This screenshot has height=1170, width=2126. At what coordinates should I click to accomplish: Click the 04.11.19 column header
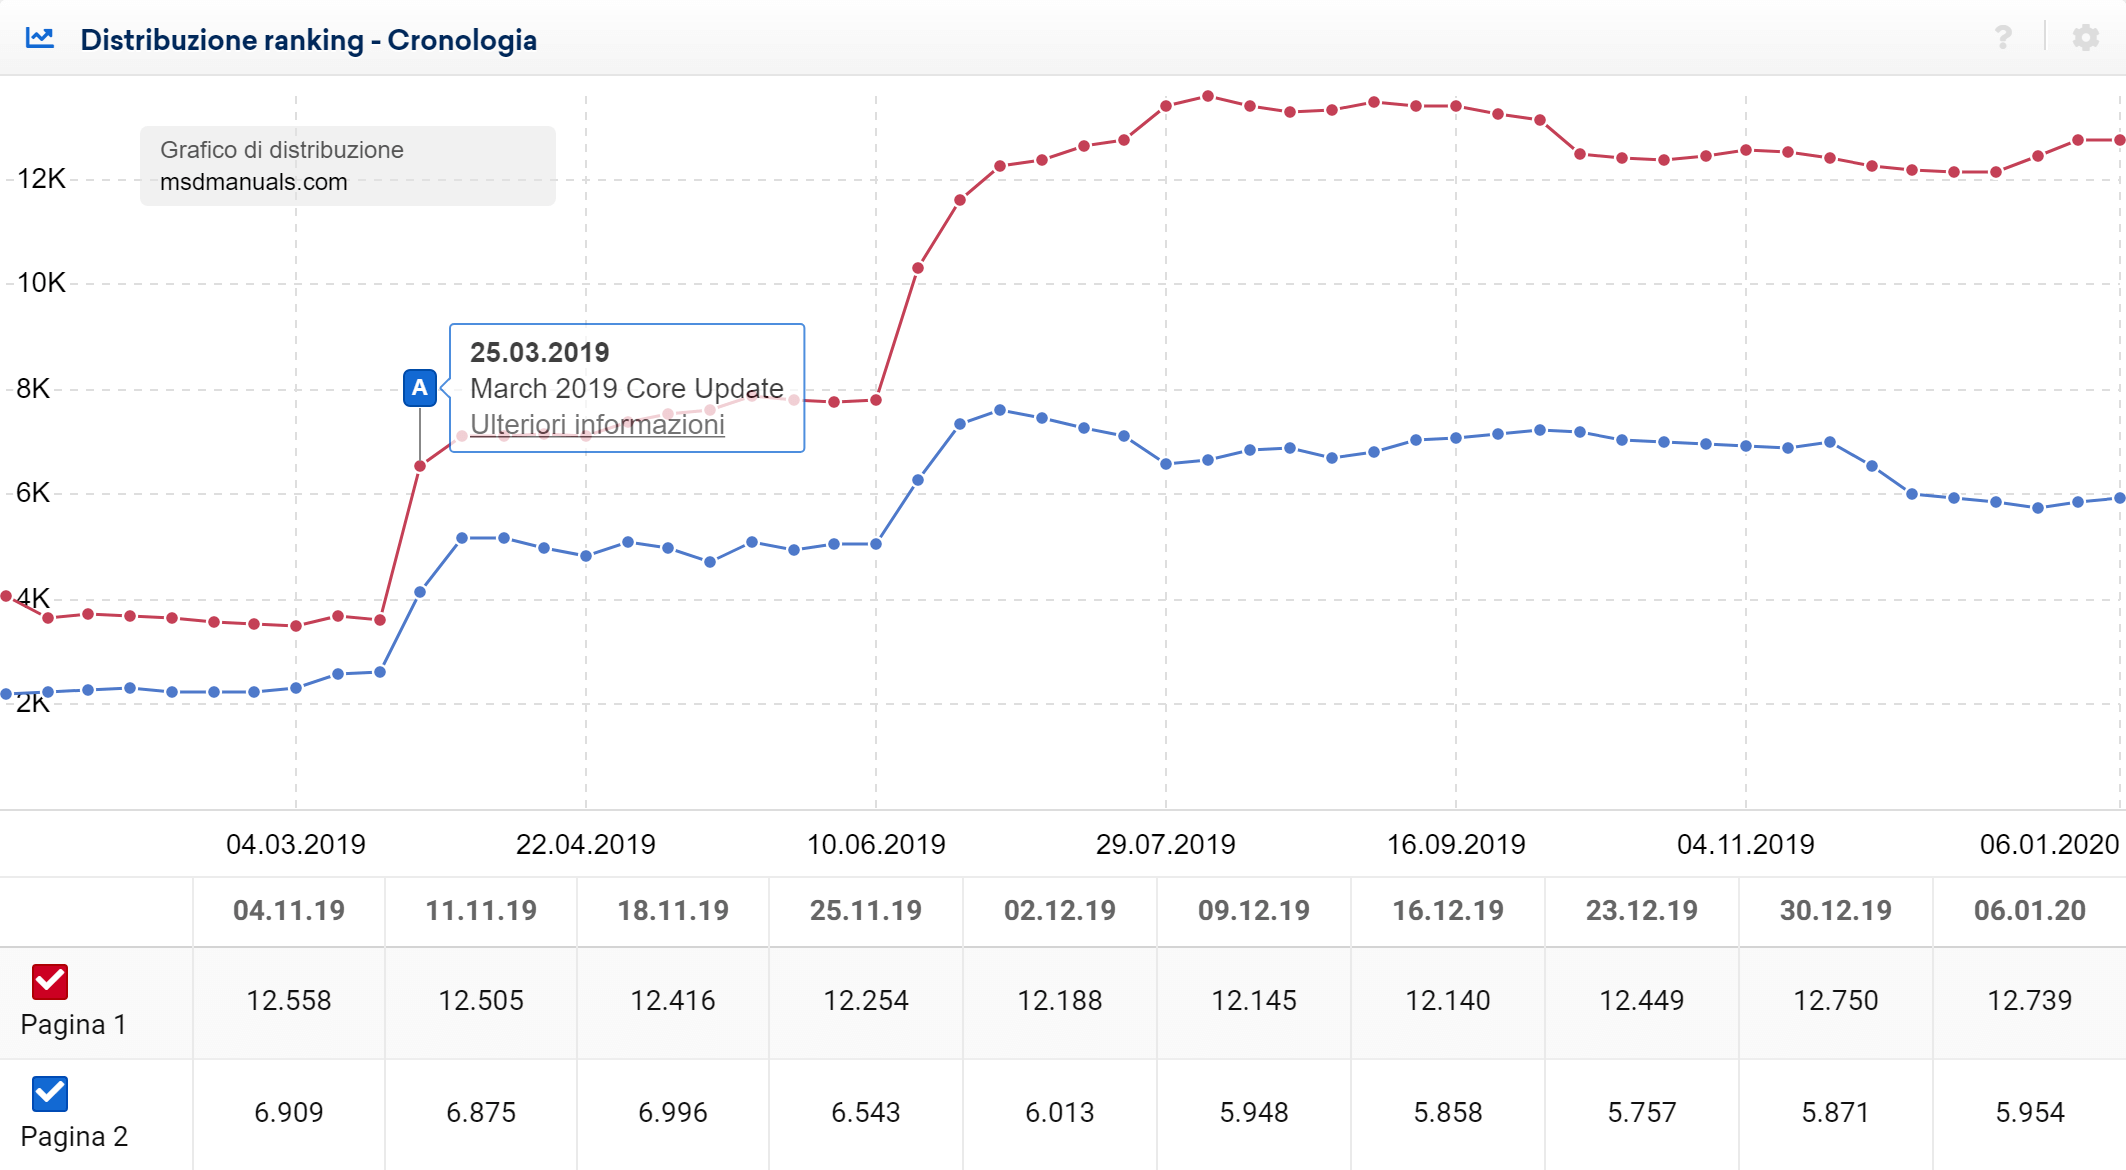pyautogui.click(x=289, y=910)
